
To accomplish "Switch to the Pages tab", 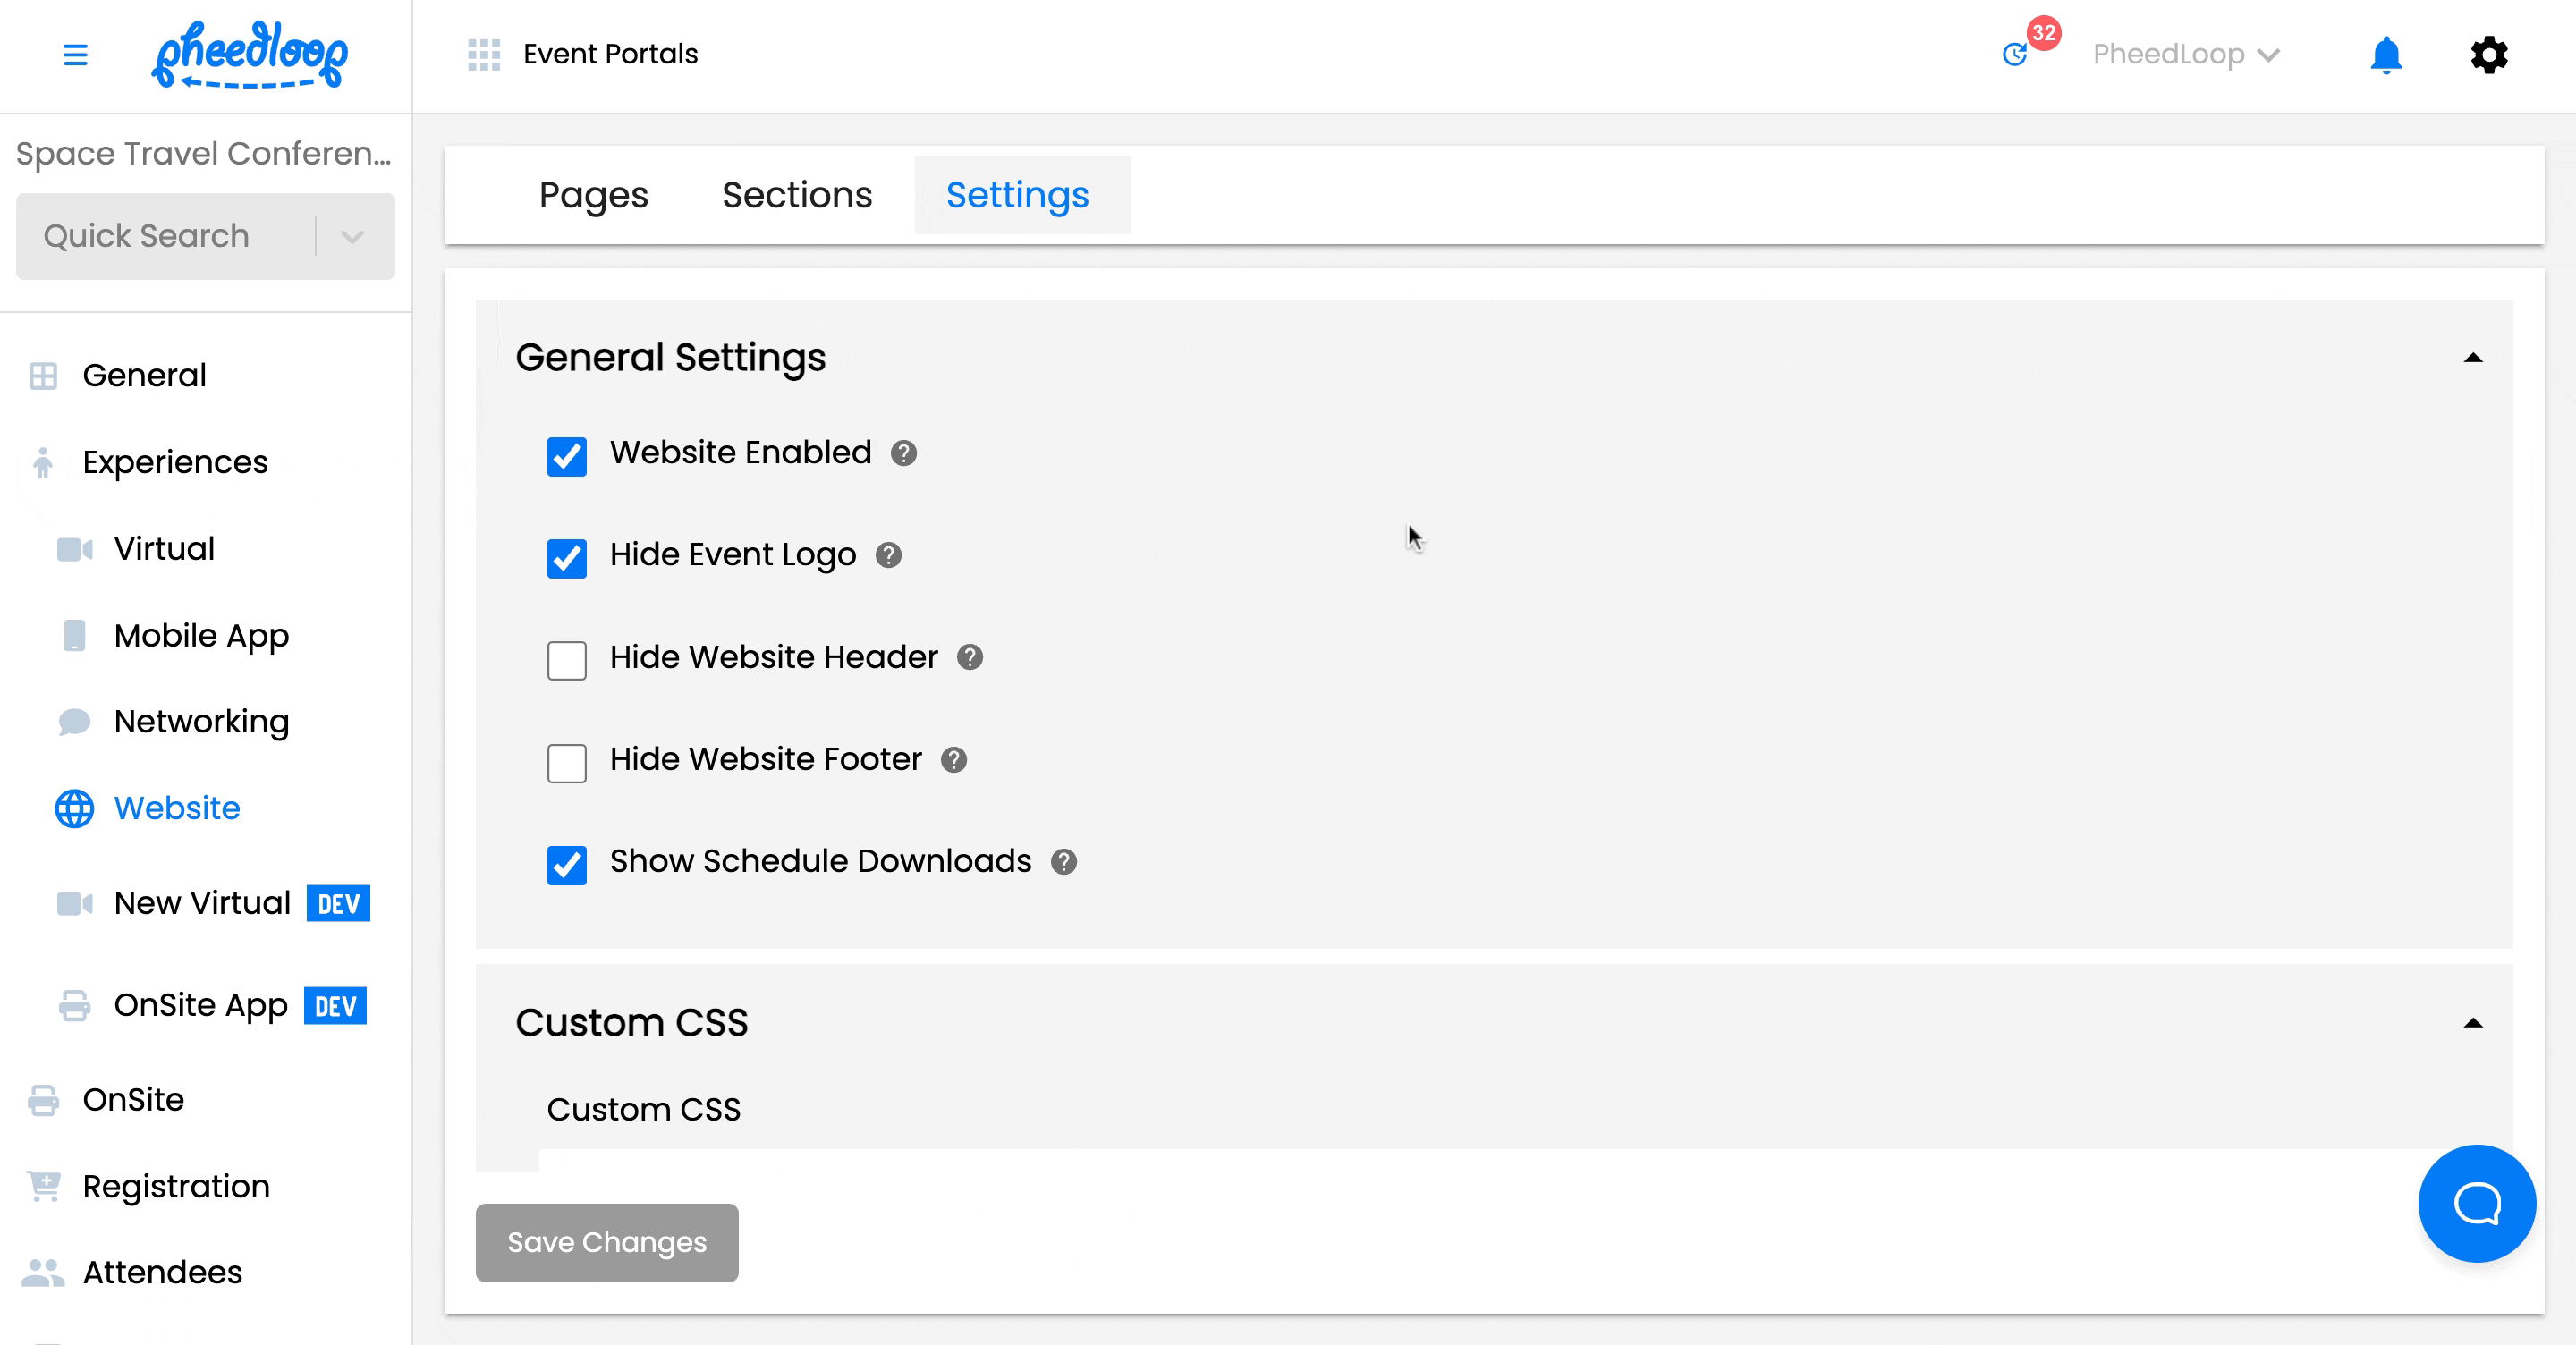I will coord(593,195).
